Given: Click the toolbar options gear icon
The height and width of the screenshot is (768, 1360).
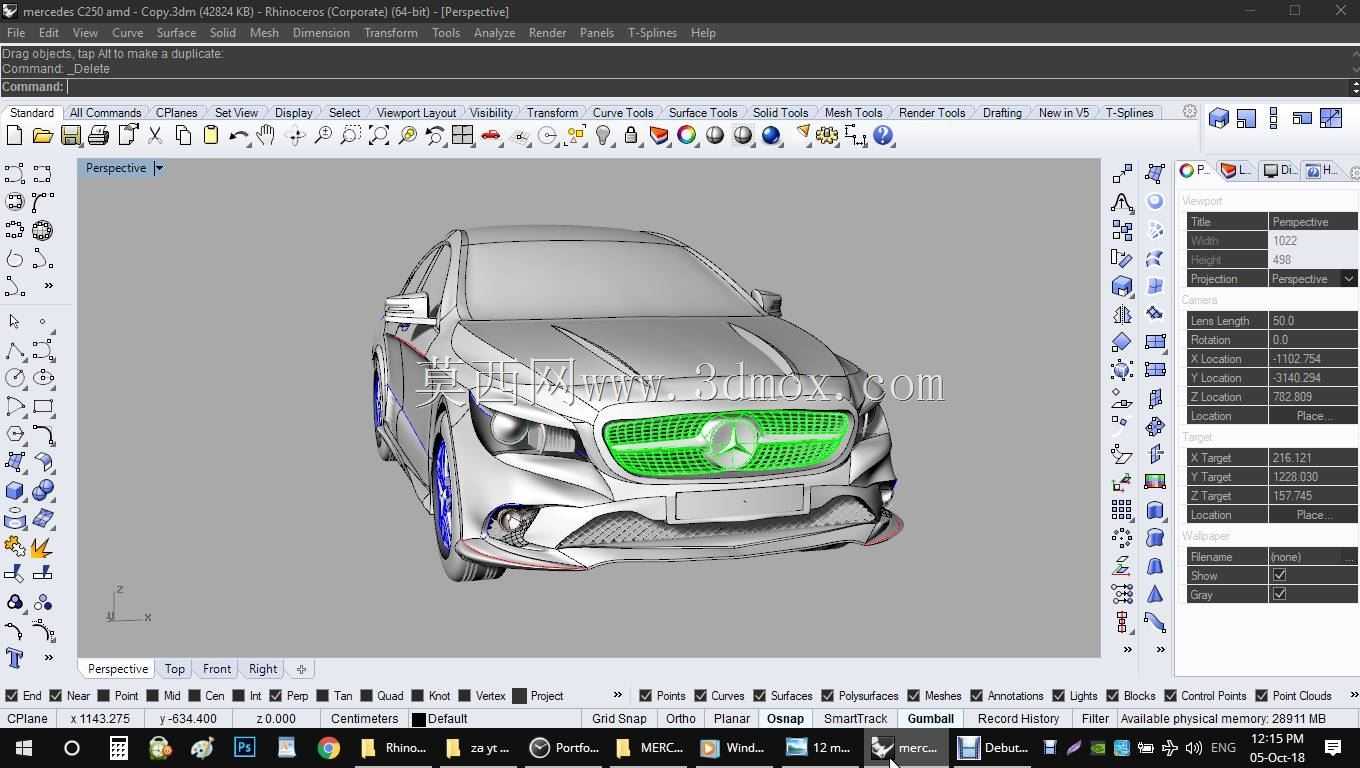Looking at the screenshot, I should (x=1189, y=112).
